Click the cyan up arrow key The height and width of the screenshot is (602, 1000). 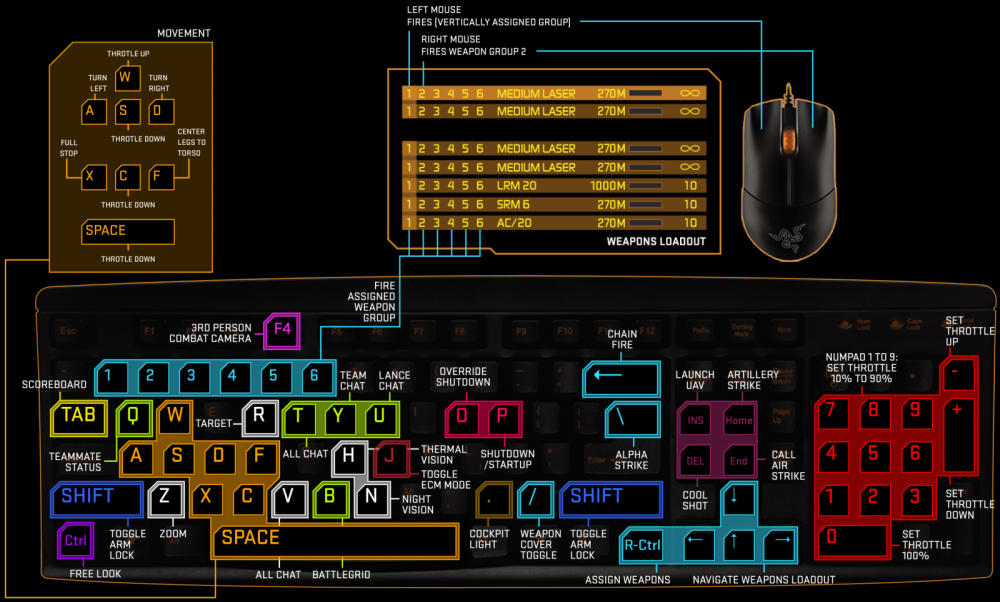[739, 545]
